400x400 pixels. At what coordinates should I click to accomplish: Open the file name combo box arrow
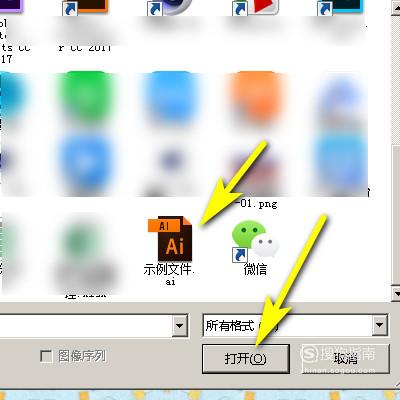tap(180, 325)
